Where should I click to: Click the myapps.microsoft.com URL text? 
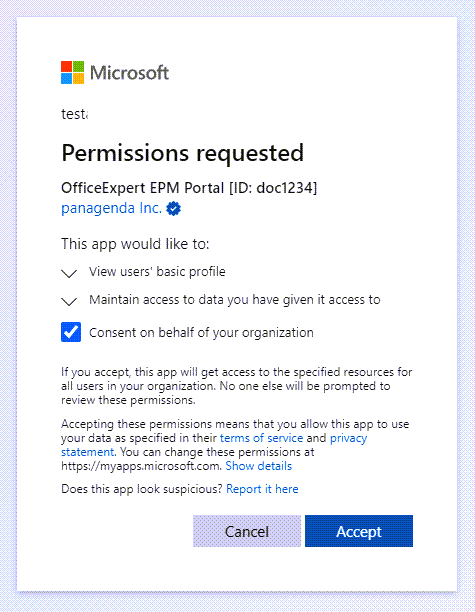click(x=141, y=466)
